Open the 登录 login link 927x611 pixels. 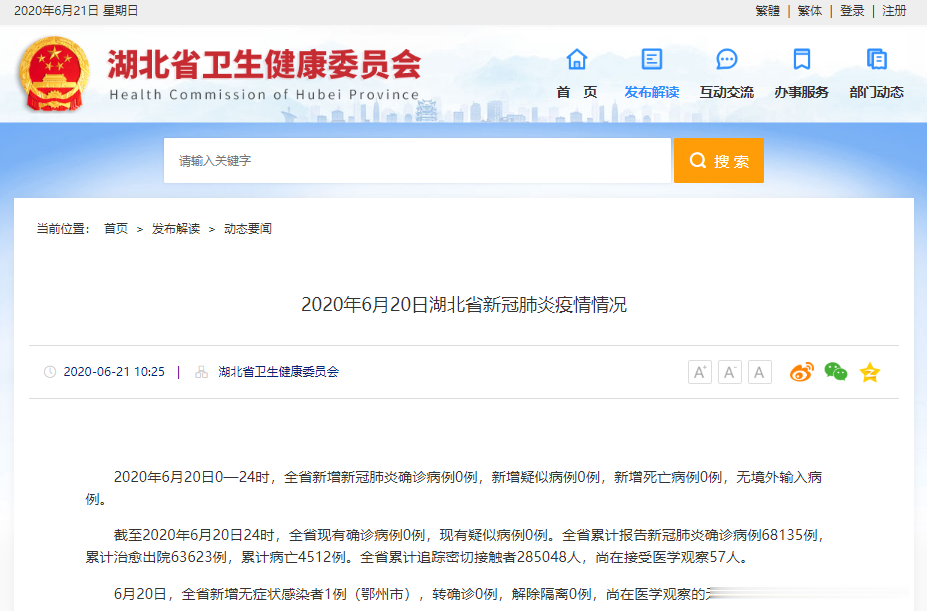(852, 10)
